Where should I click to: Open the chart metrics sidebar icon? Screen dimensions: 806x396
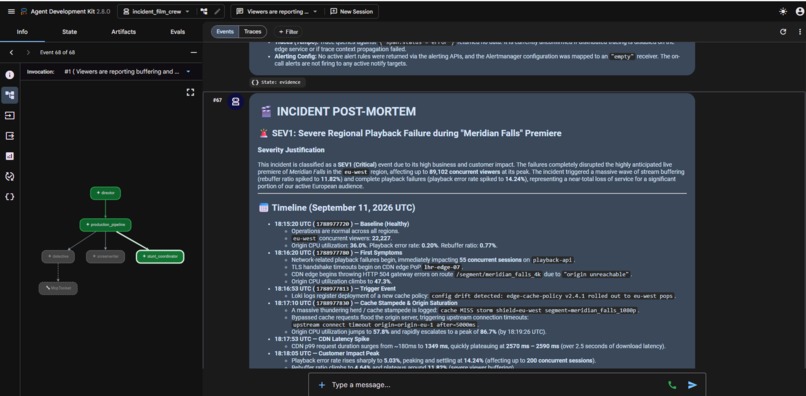[x=9, y=156]
